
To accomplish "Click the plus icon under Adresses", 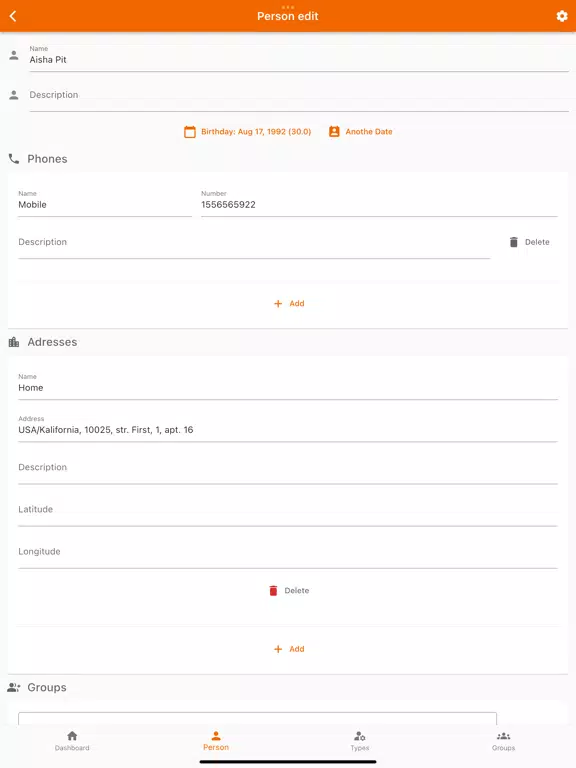I will click(x=278, y=649).
